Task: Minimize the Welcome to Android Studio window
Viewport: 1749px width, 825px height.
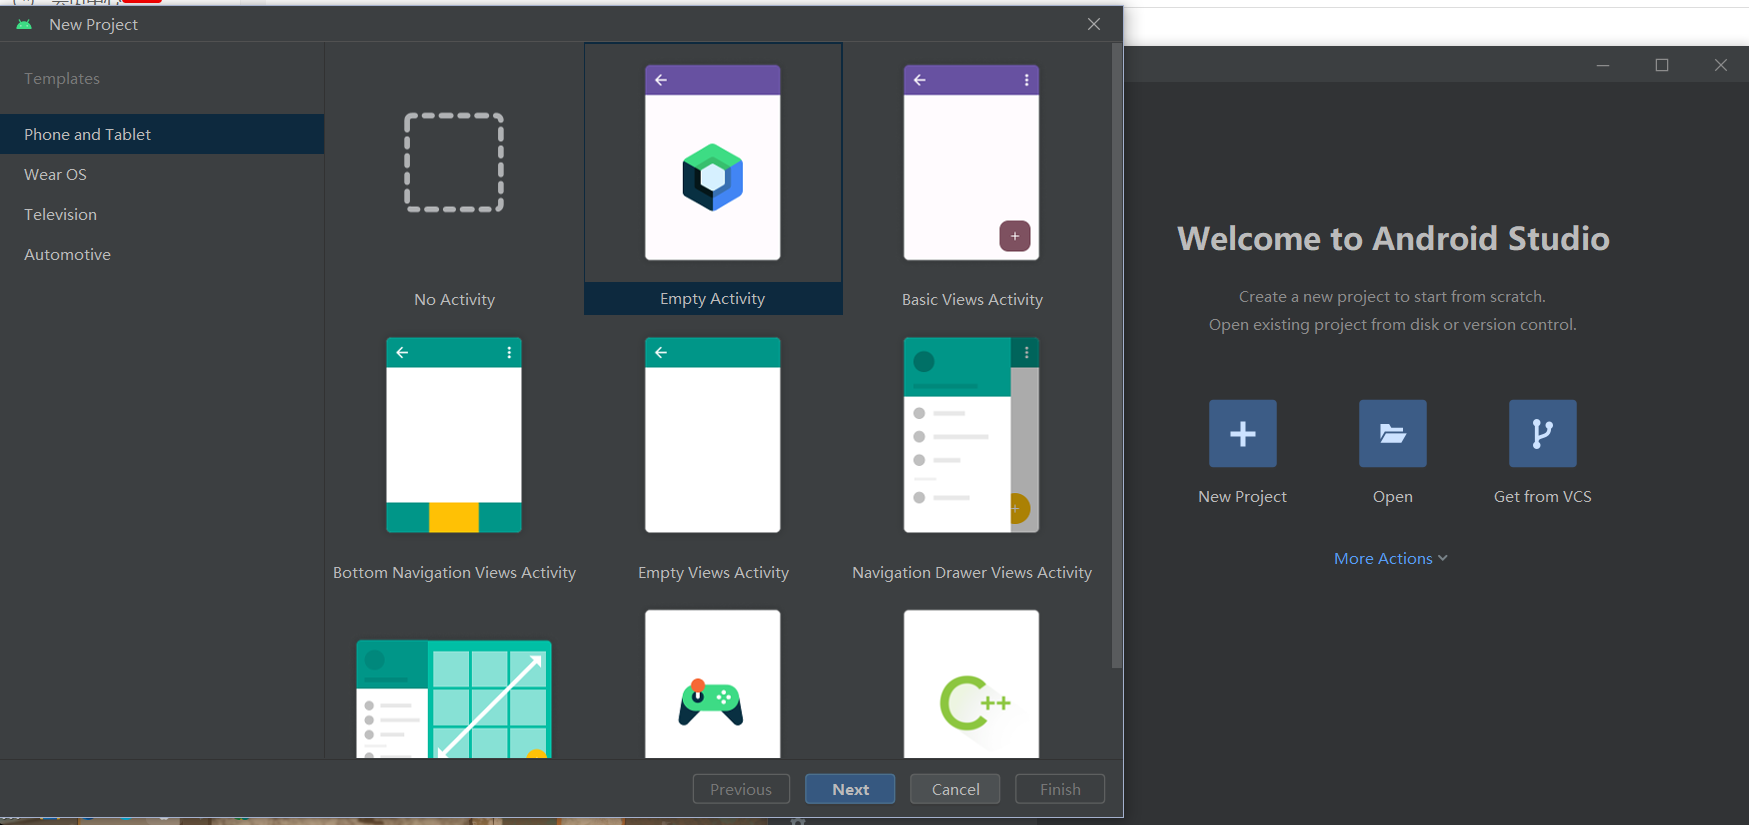Action: point(1603,65)
